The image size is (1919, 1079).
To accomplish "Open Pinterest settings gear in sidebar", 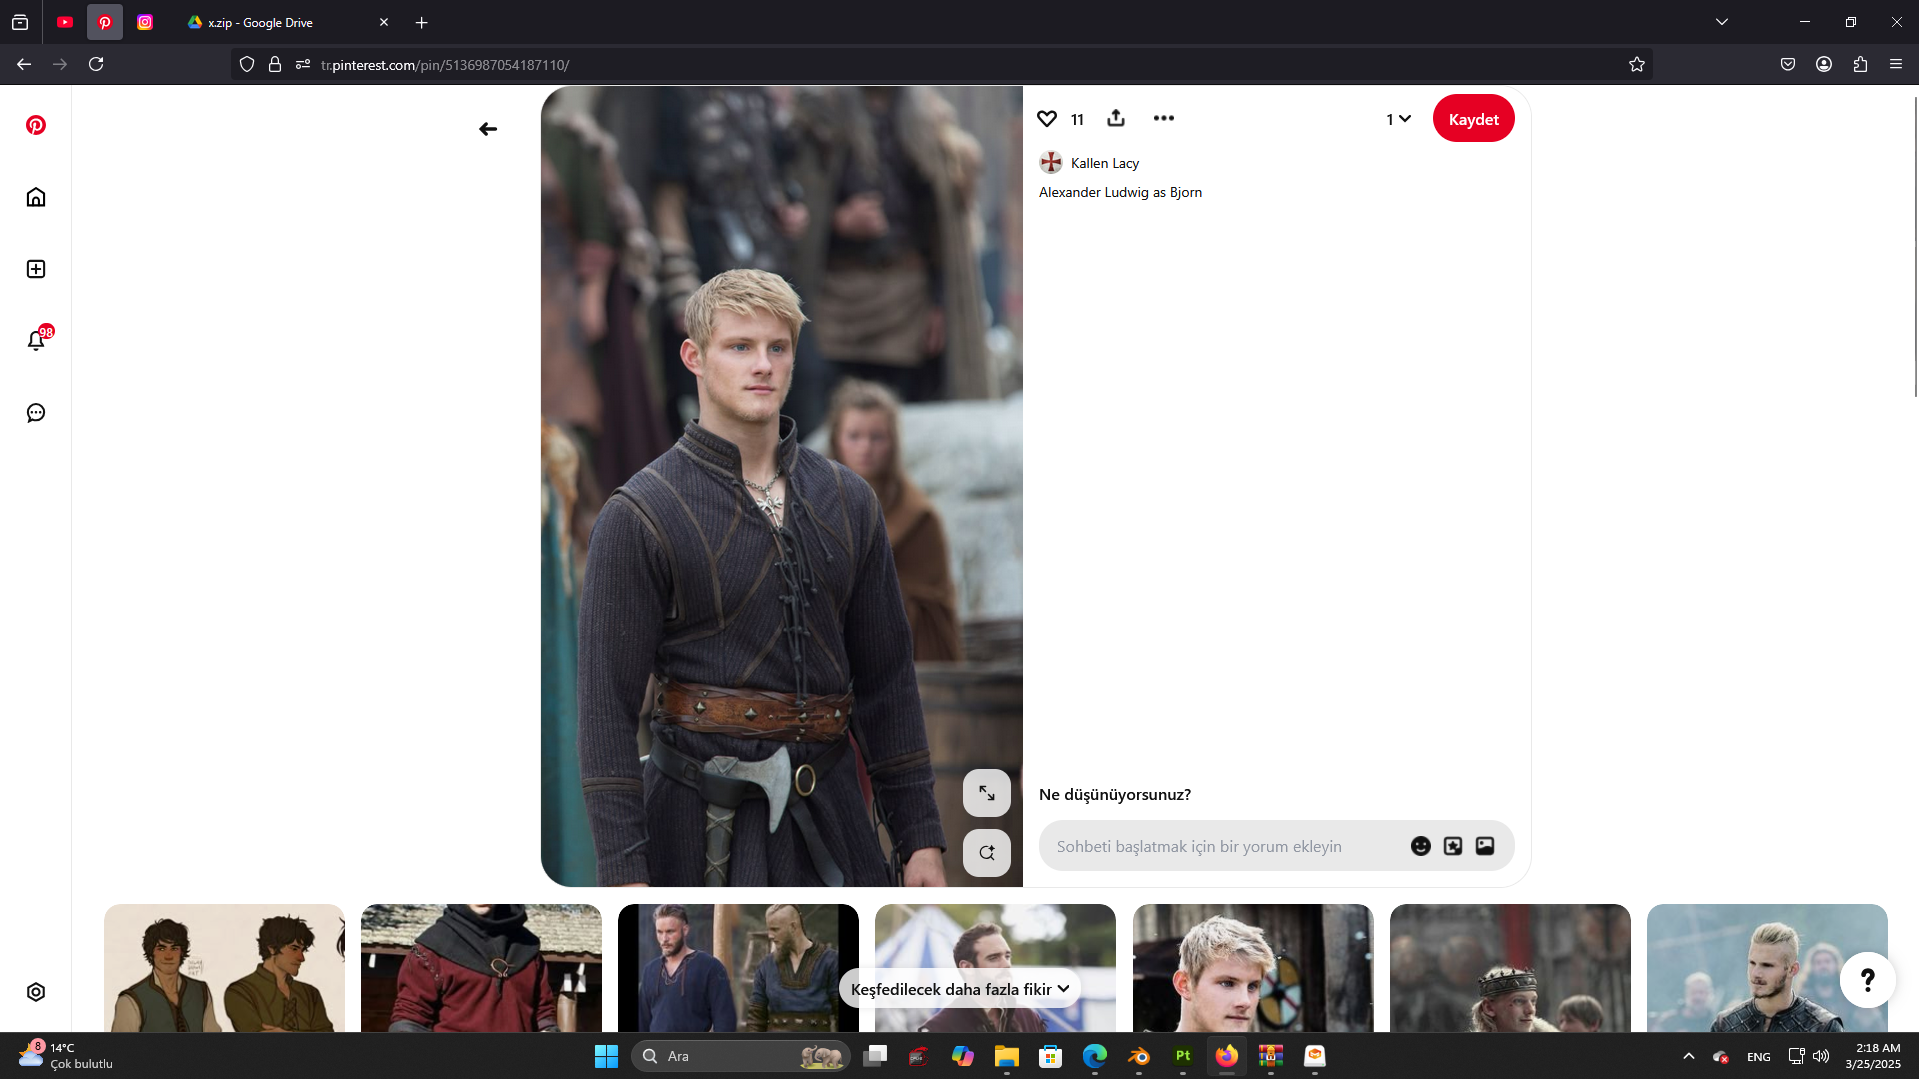I will [x=36, y=992].
